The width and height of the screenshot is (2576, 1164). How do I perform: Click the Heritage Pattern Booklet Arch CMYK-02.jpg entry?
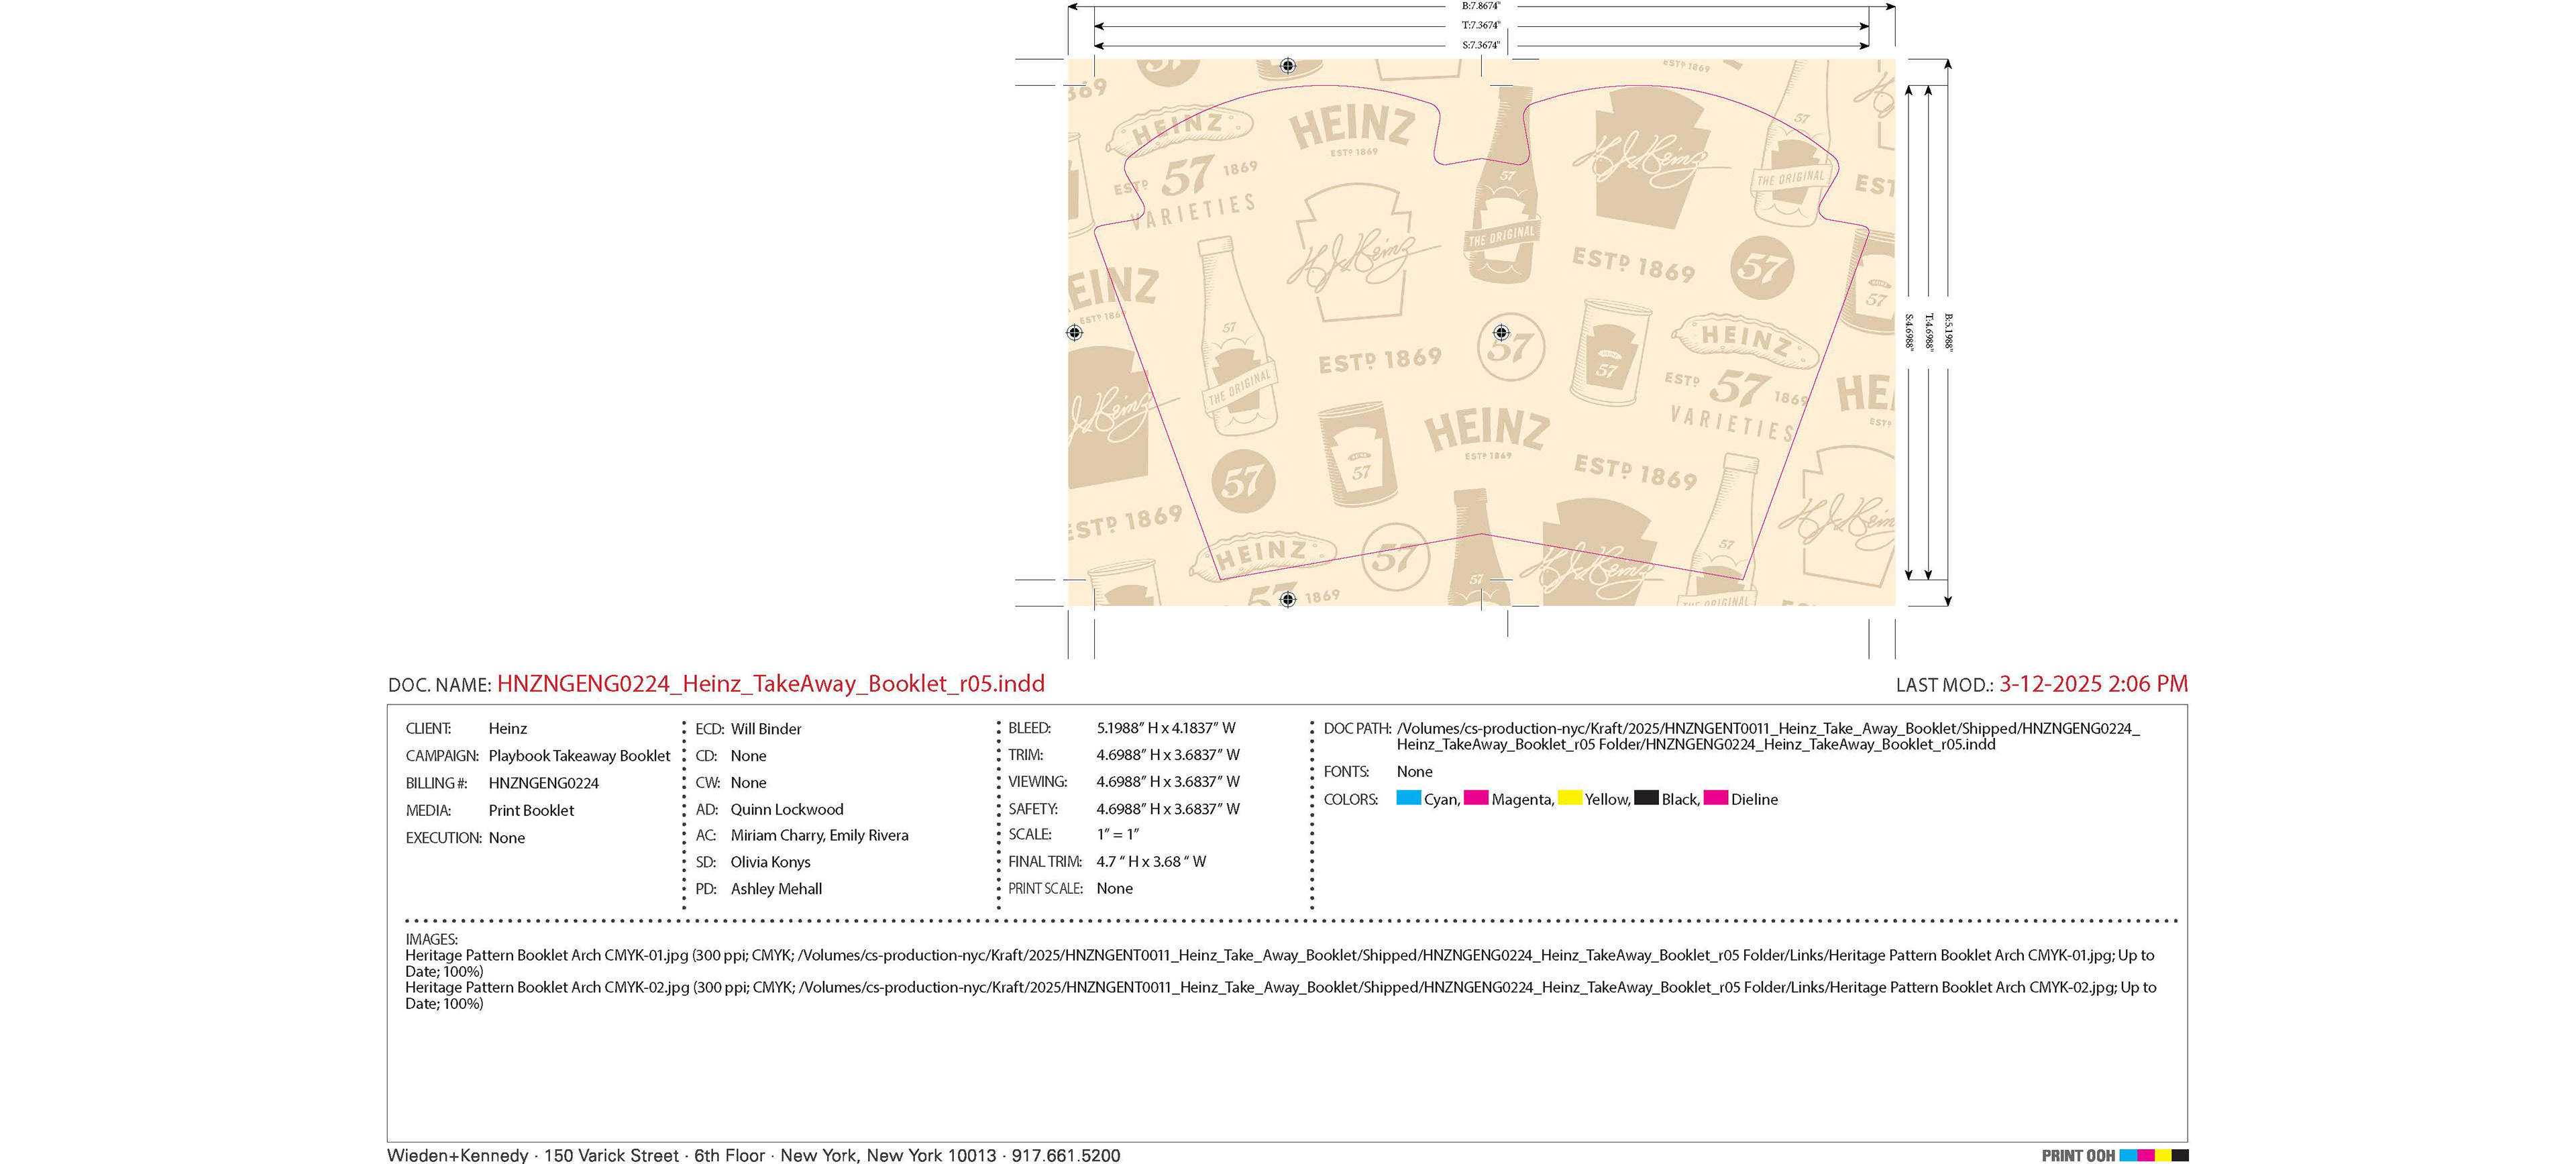[1280, 995]
